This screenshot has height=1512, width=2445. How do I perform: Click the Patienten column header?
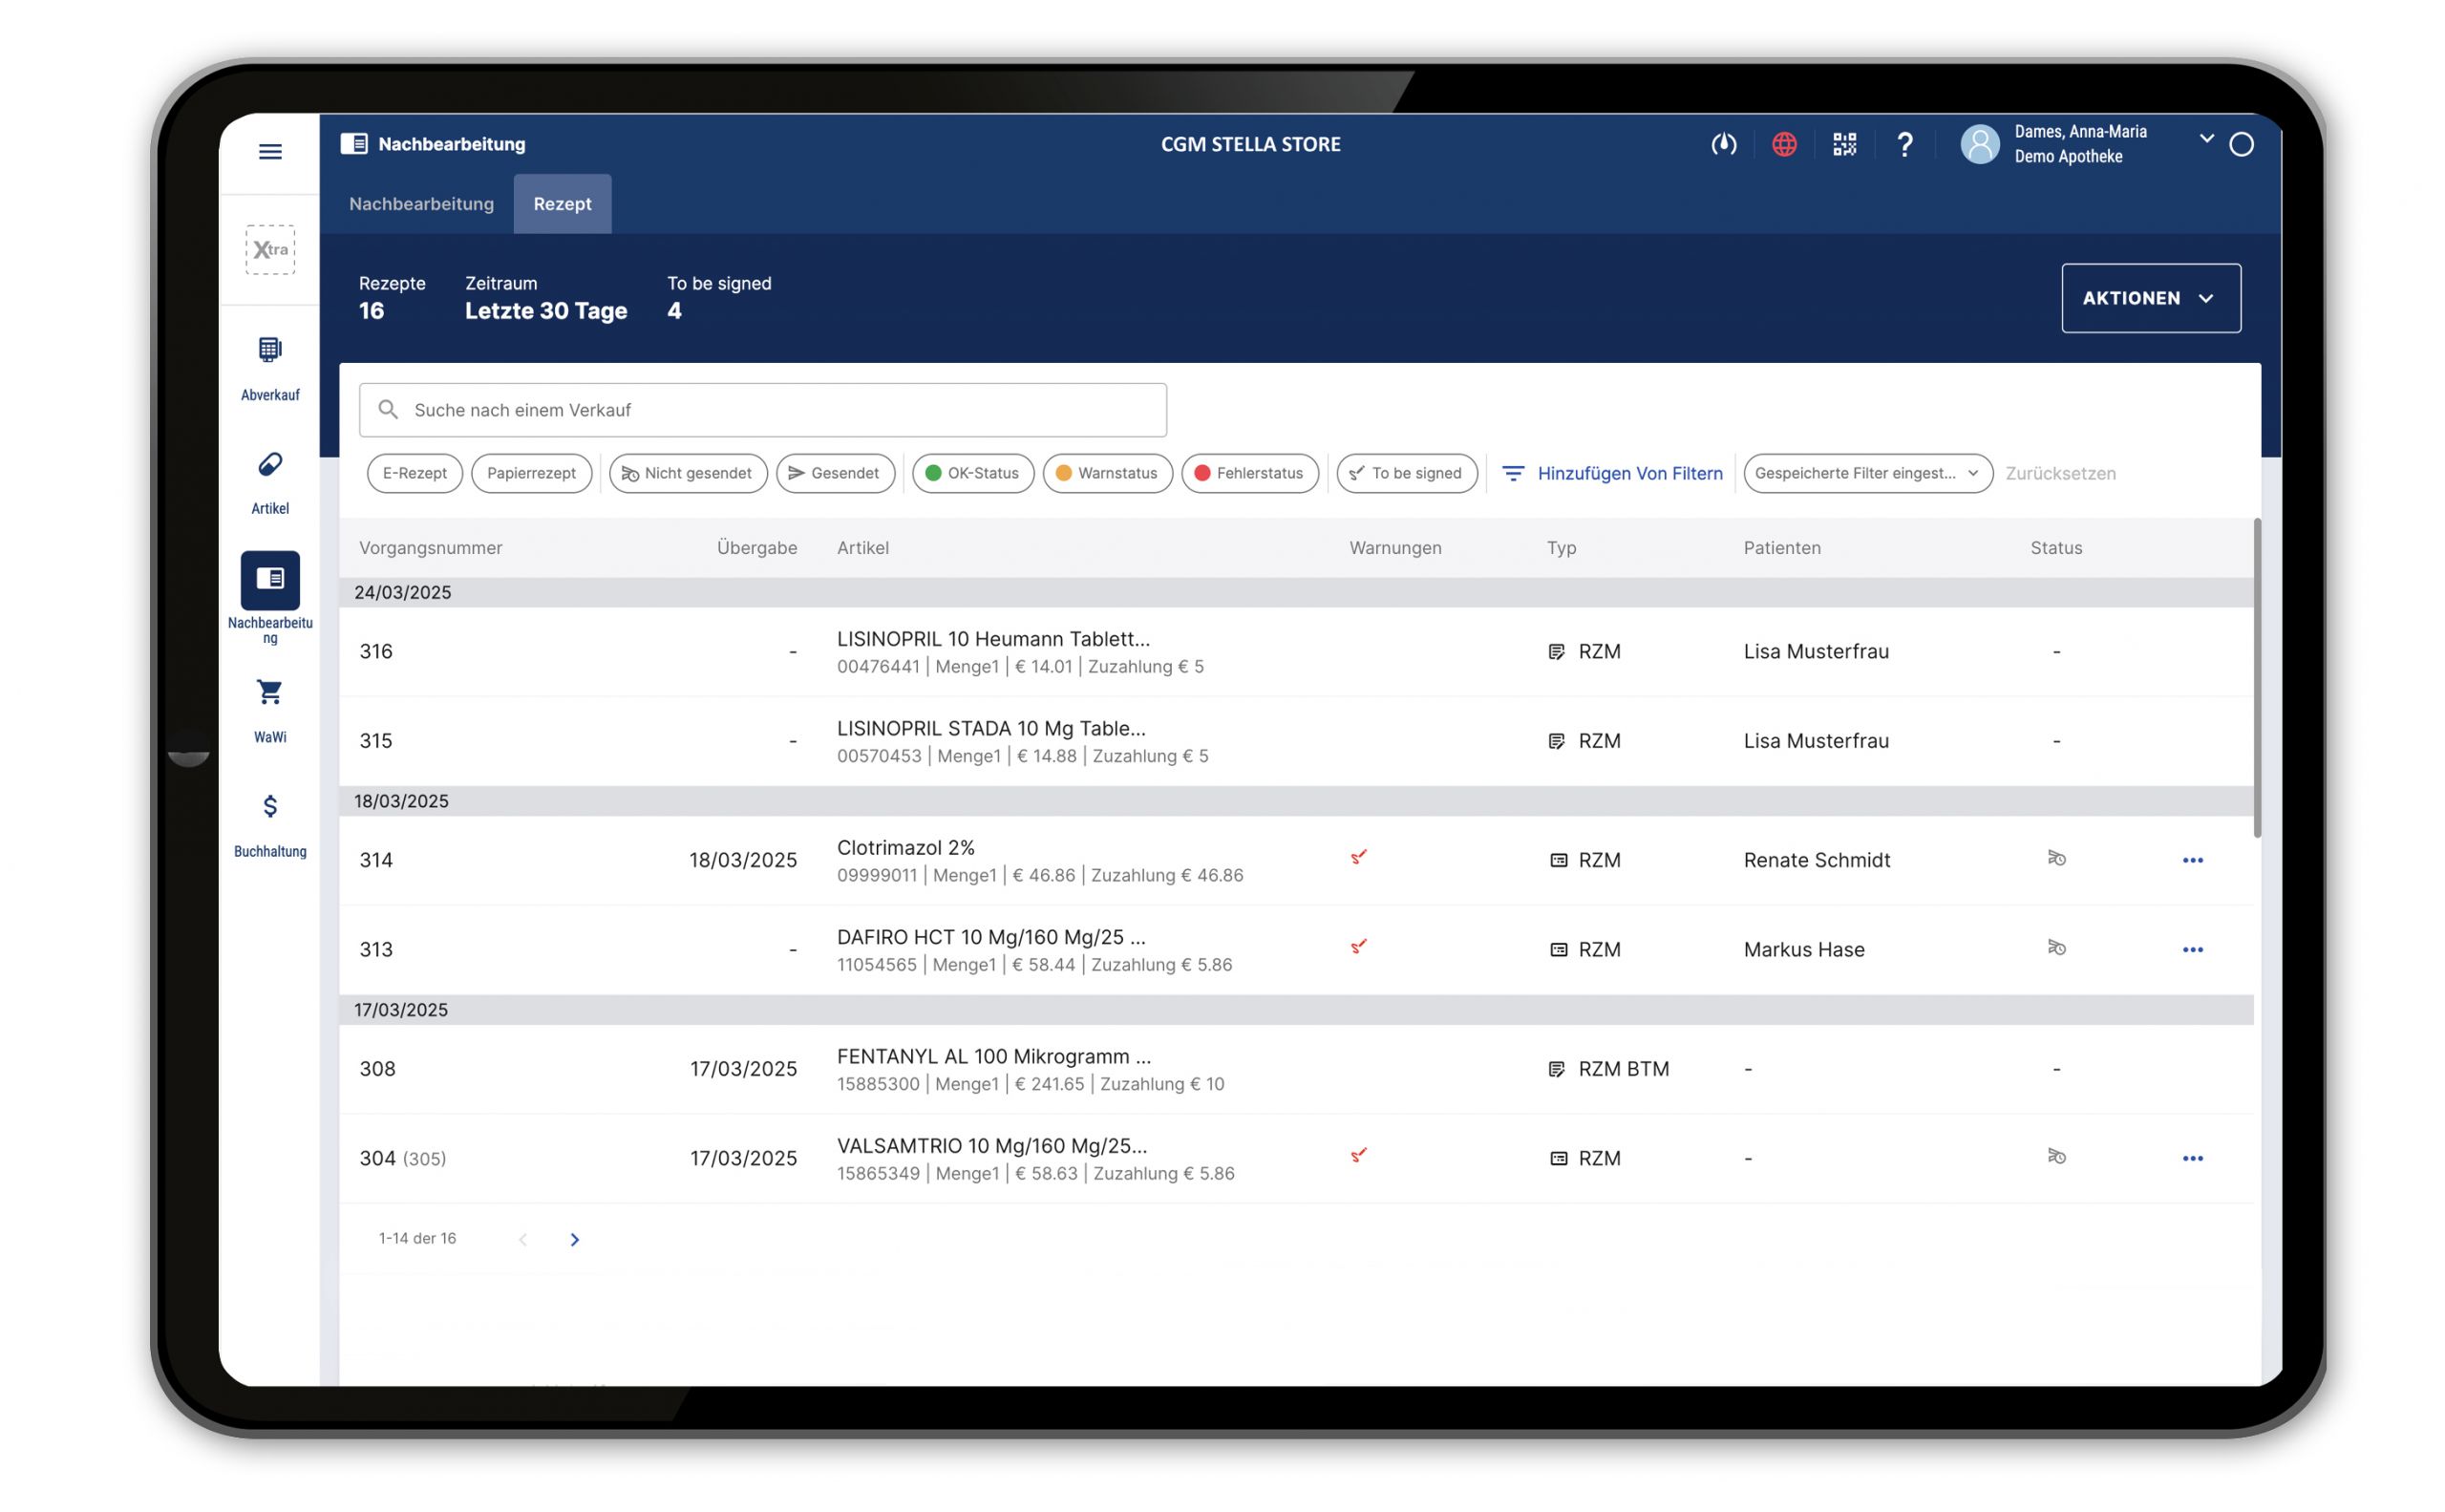(1782, 548)
